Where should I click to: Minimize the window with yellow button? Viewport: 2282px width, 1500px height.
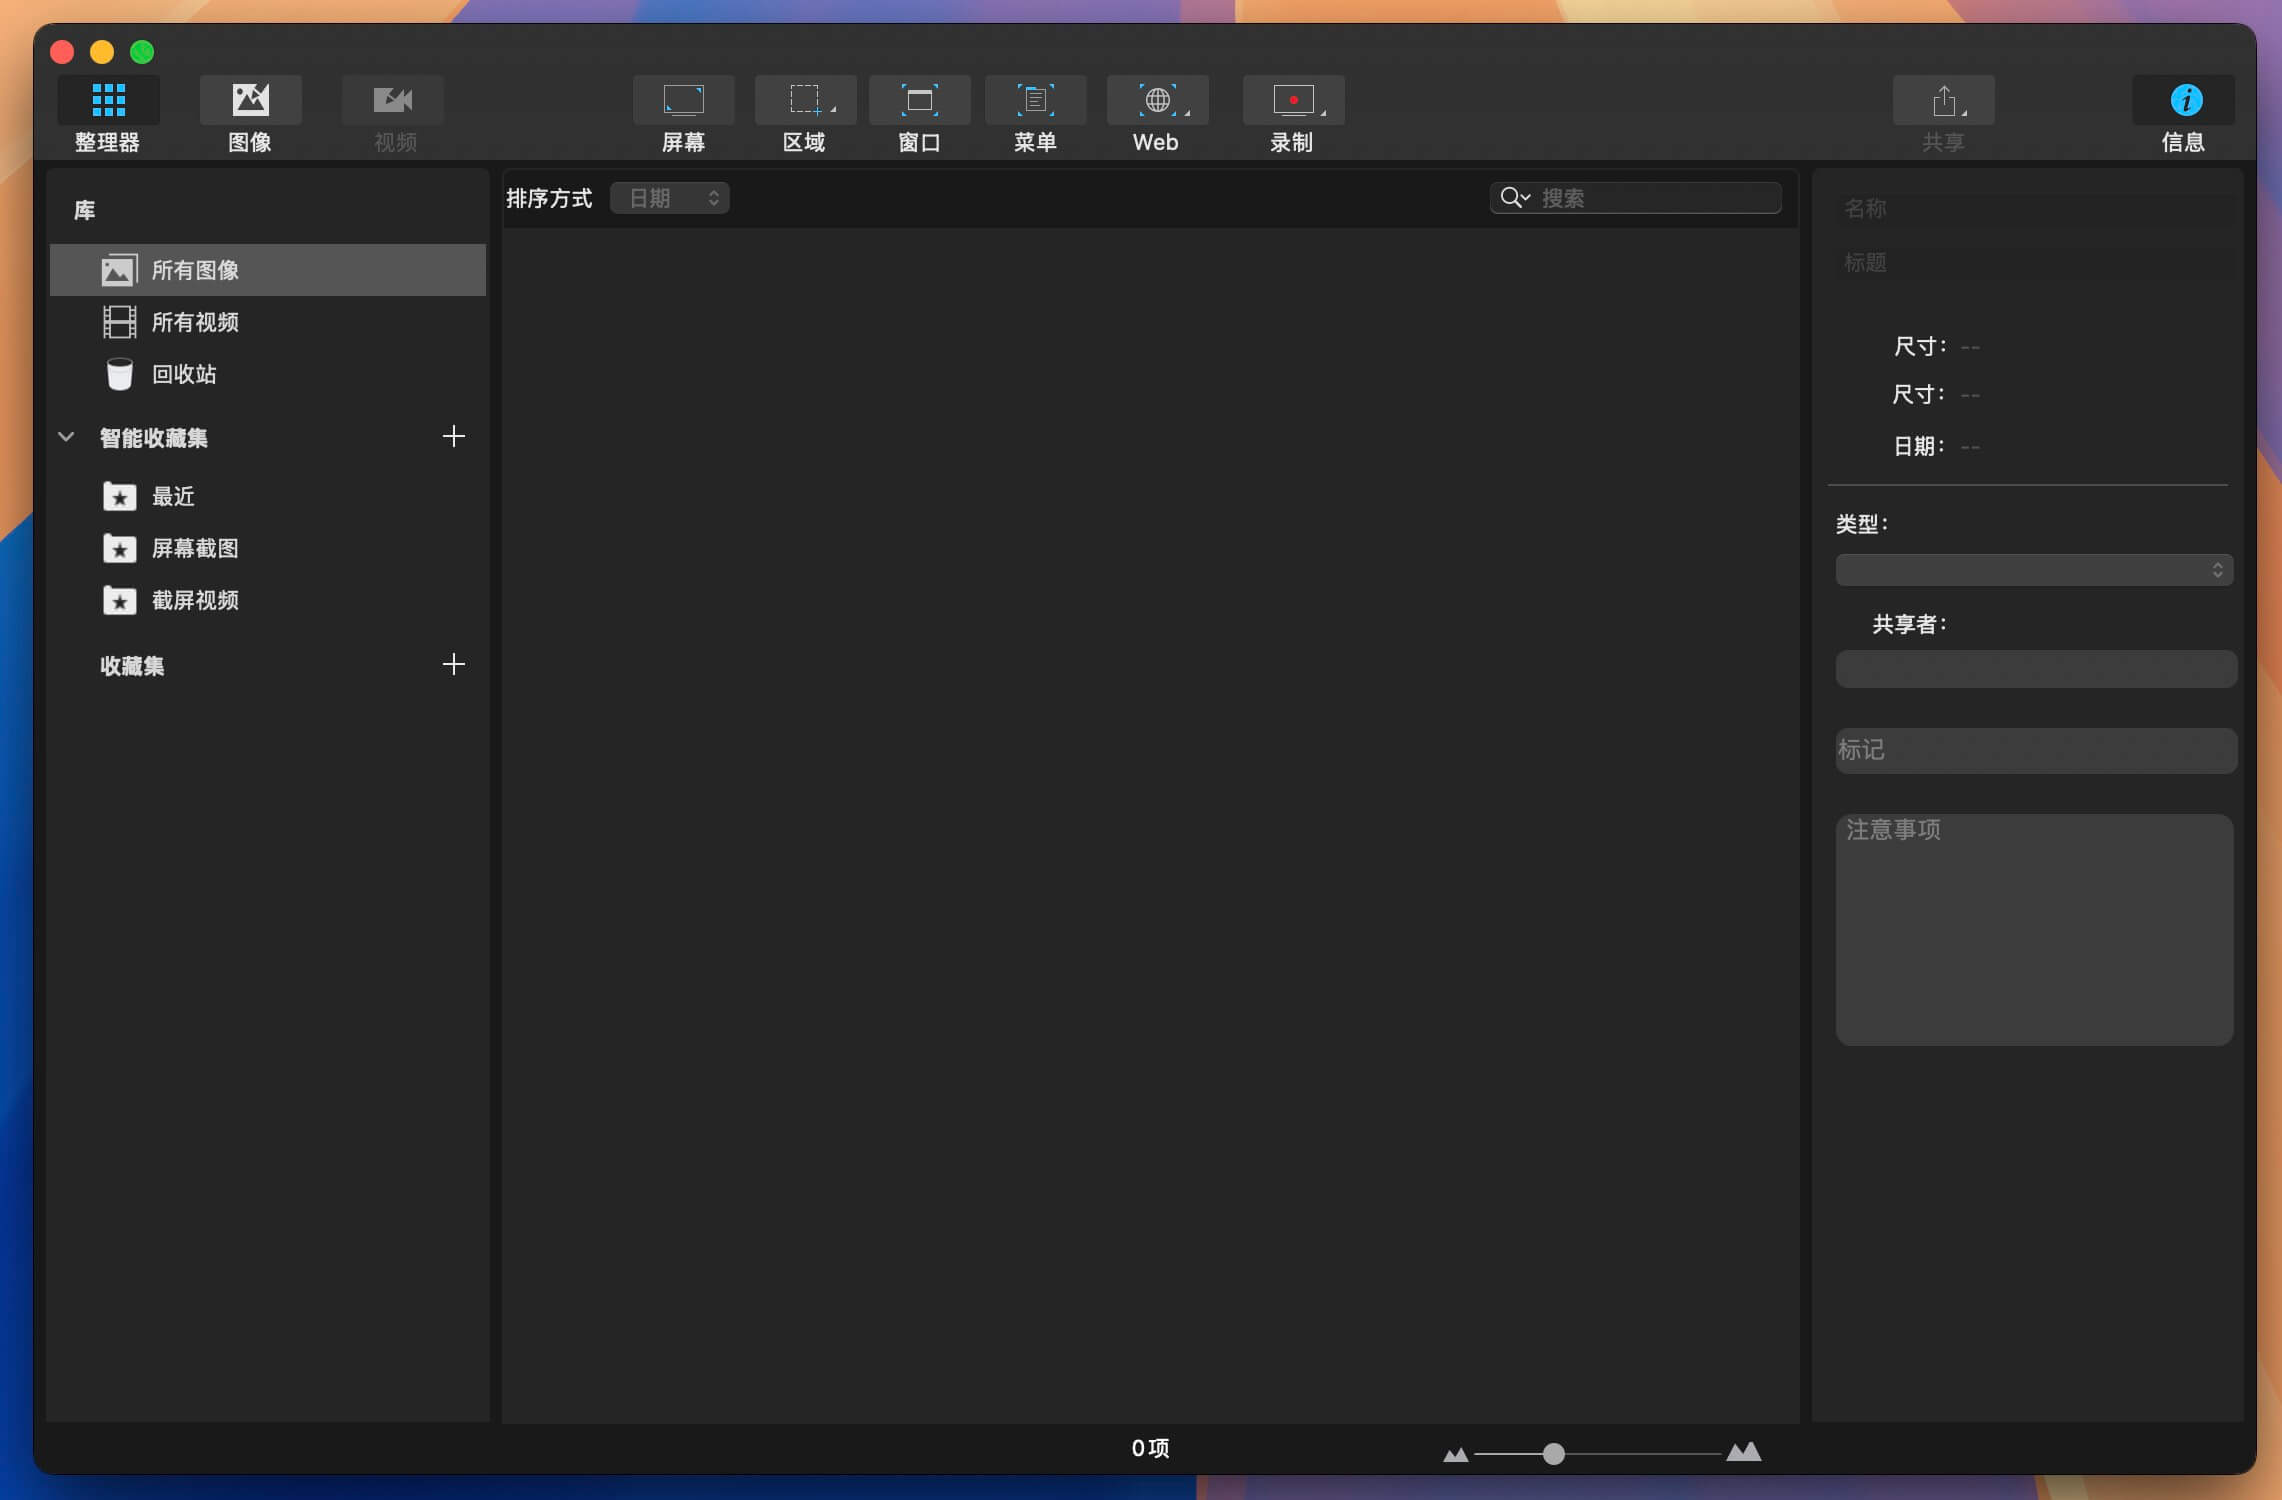[x=102, y=52]
